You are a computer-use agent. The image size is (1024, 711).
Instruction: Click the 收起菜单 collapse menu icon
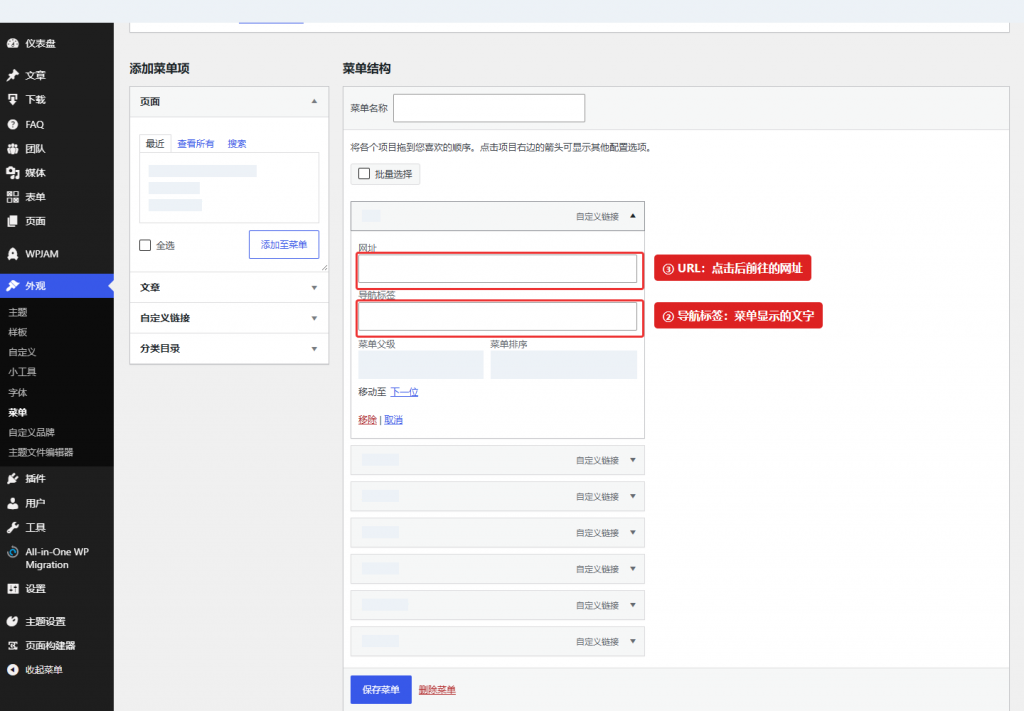point(12,669)
